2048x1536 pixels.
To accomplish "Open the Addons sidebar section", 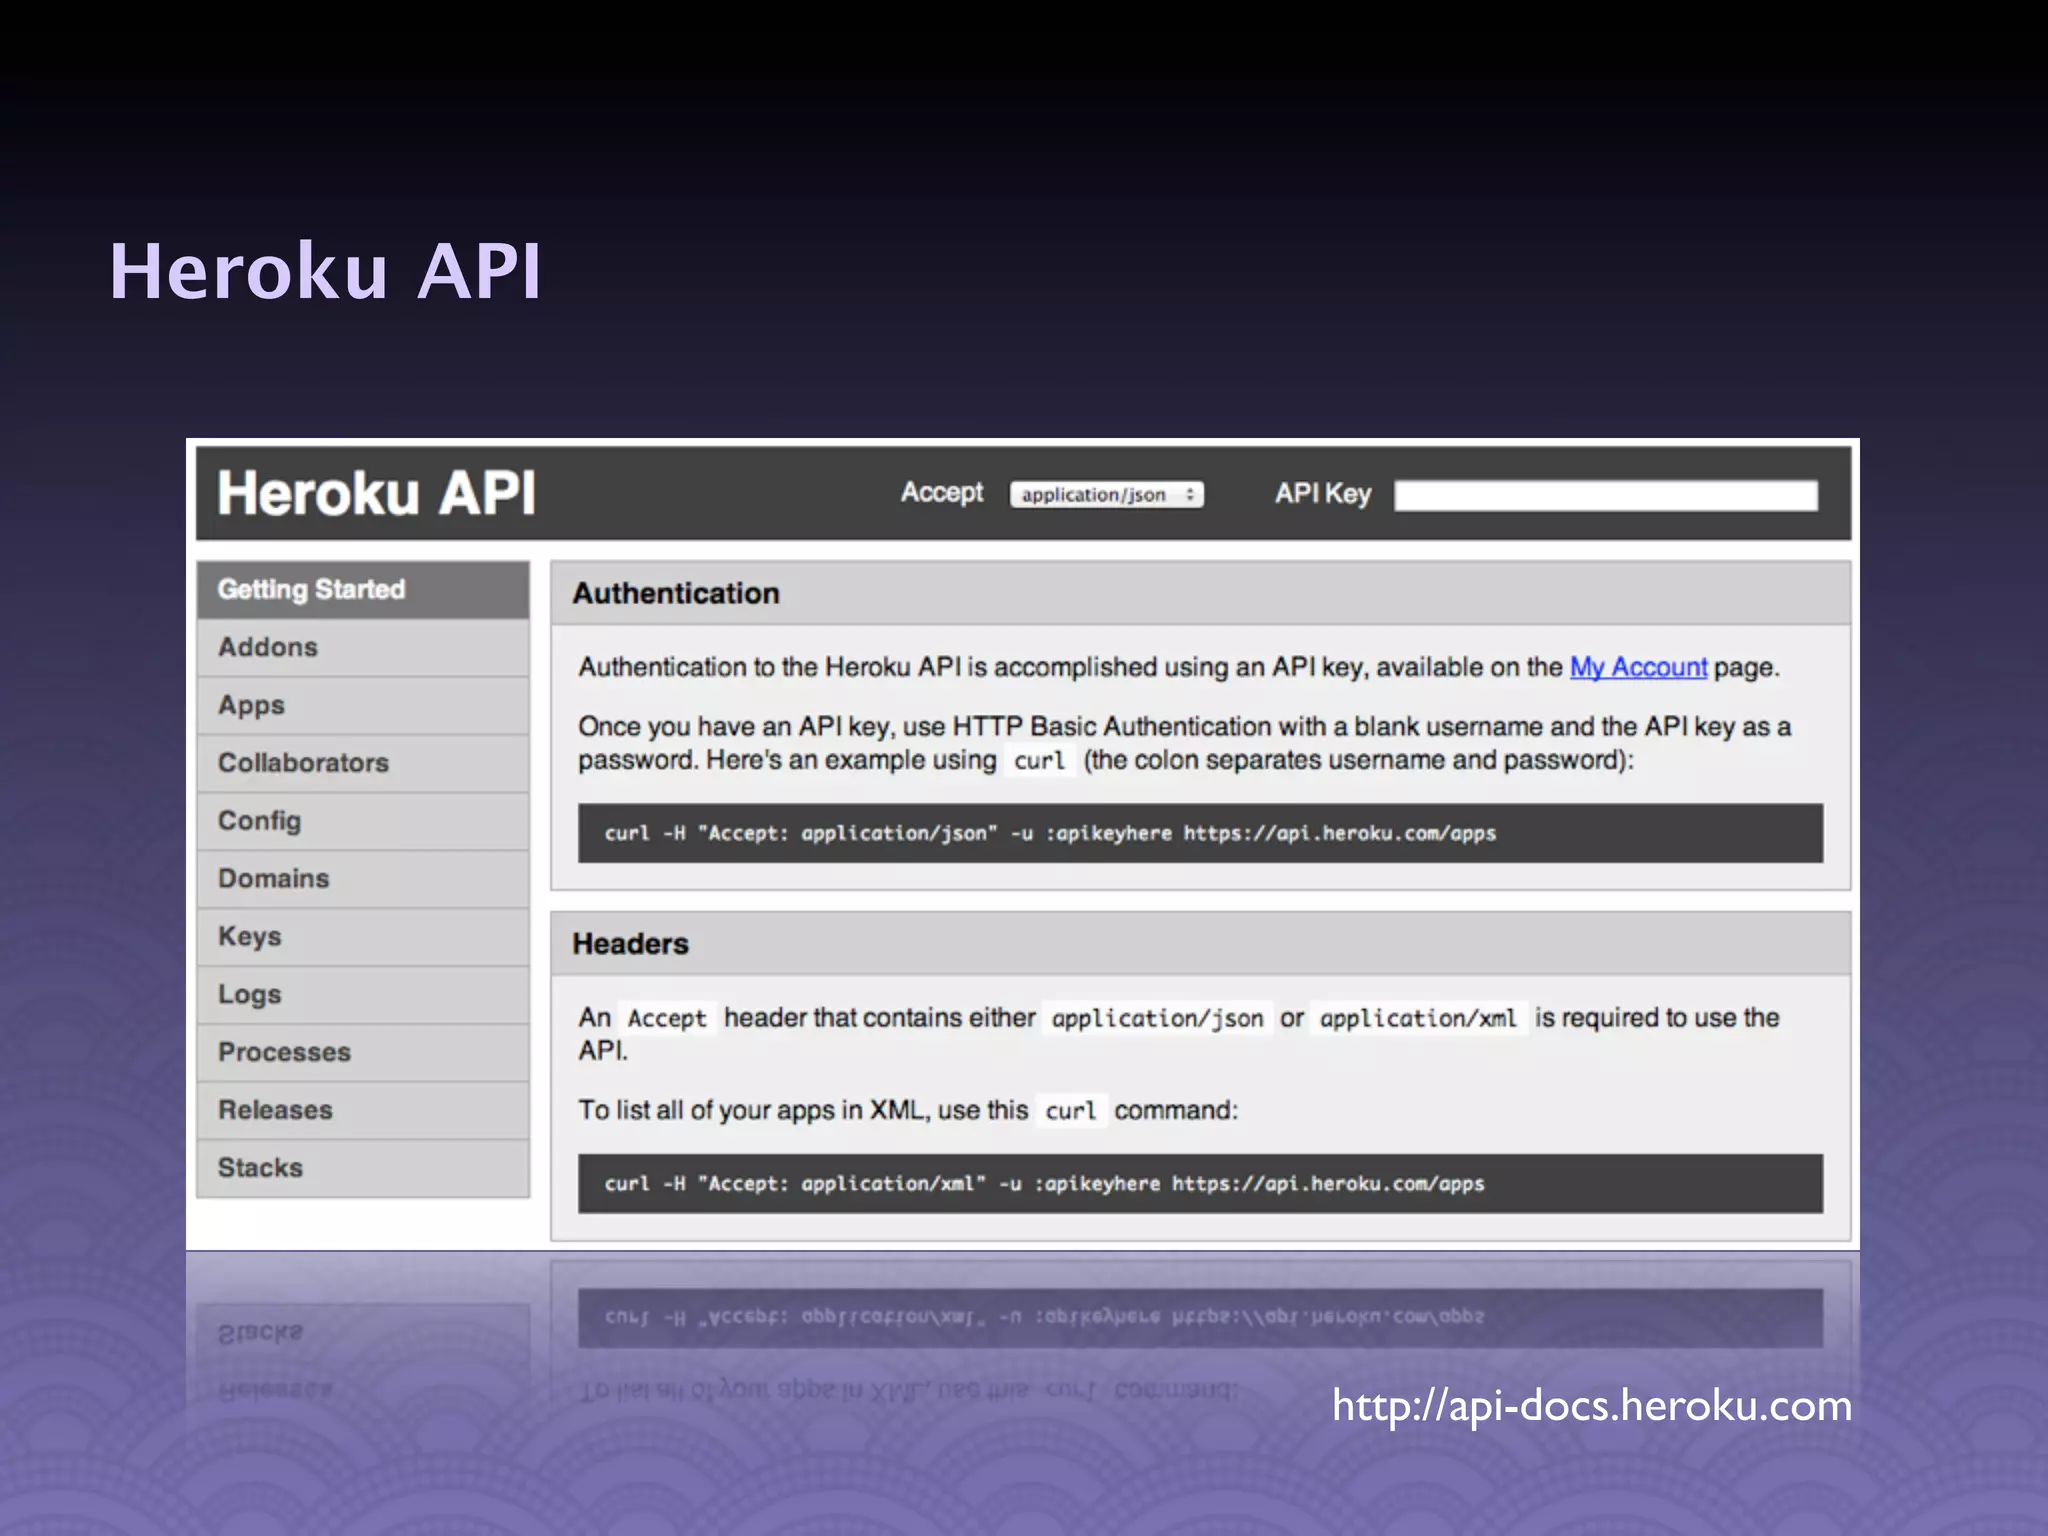I will 363,648.
